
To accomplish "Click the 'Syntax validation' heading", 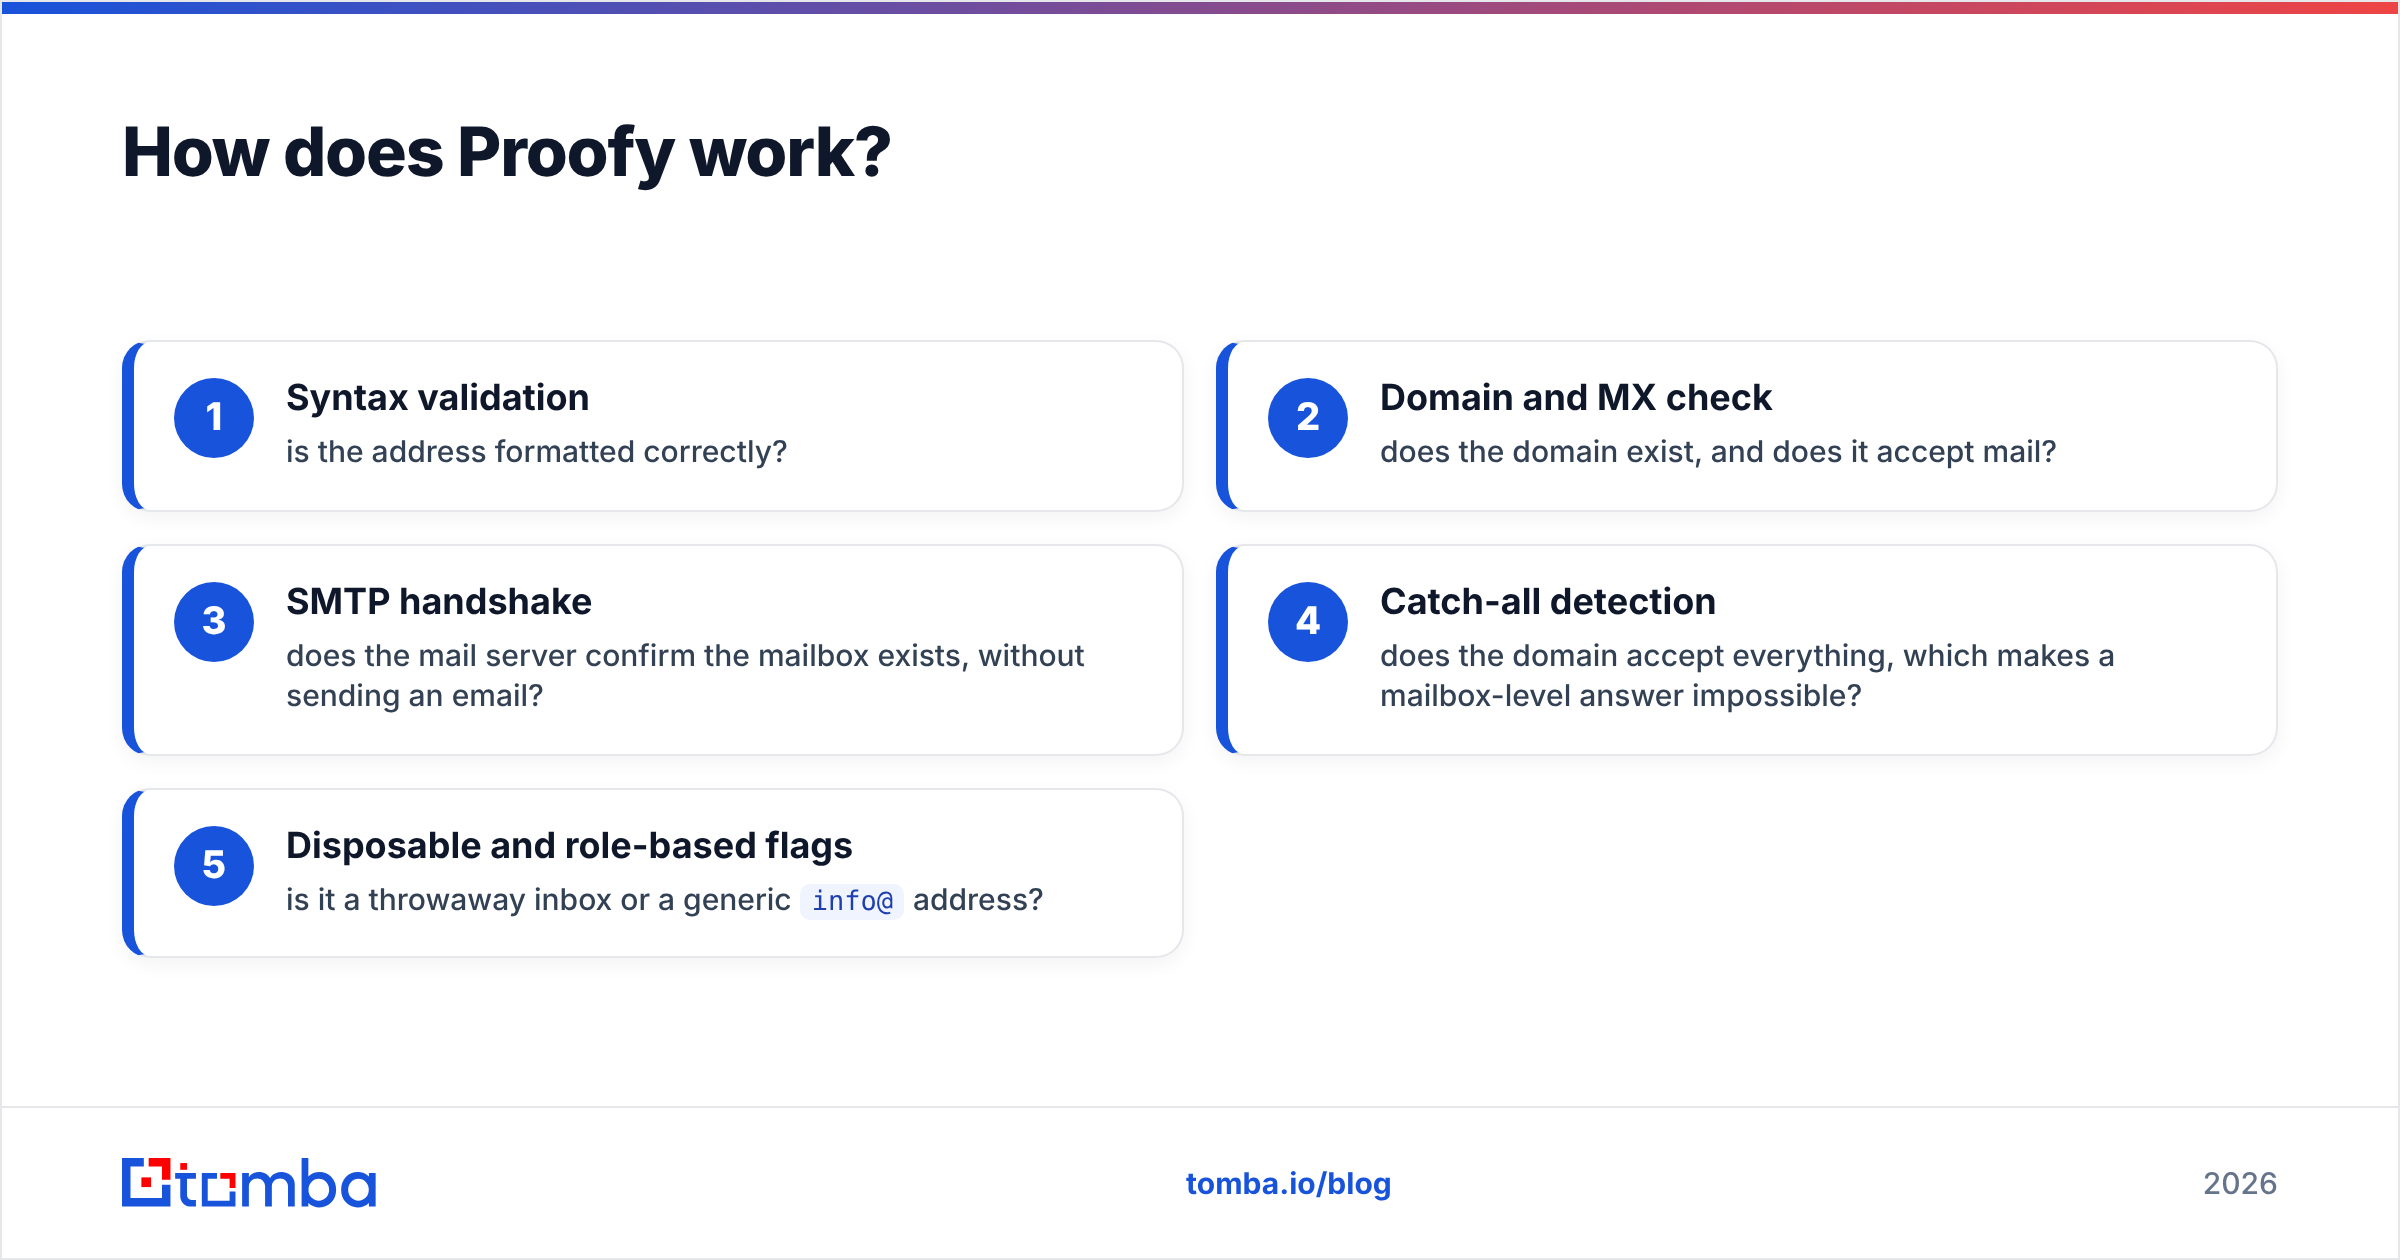I will [x=438, y=398].
